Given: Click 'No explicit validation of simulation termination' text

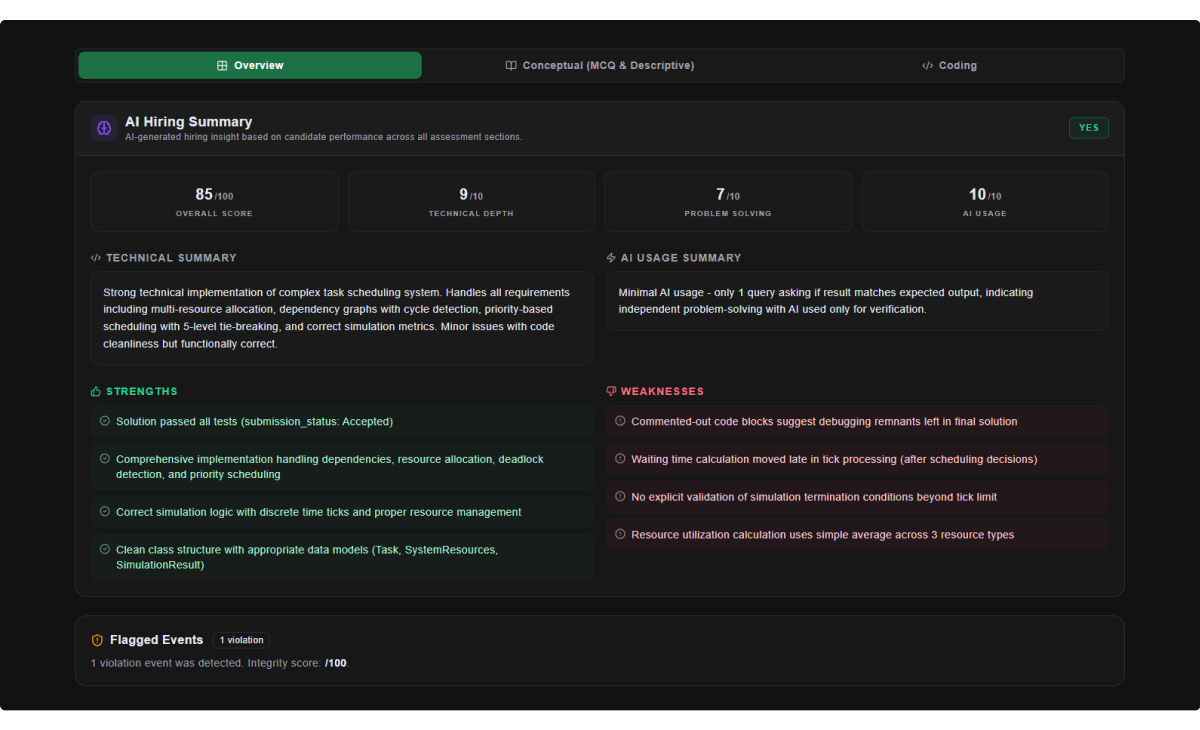Looking at the screenshot, I should coord(814,497).
